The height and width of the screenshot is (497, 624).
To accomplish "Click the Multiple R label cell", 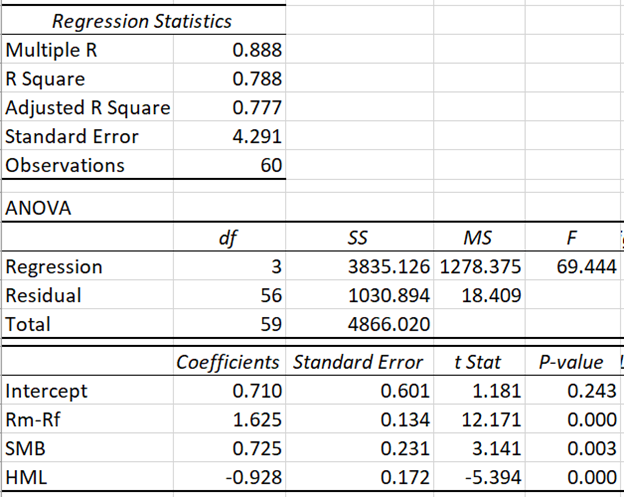I will pos(51,50).
